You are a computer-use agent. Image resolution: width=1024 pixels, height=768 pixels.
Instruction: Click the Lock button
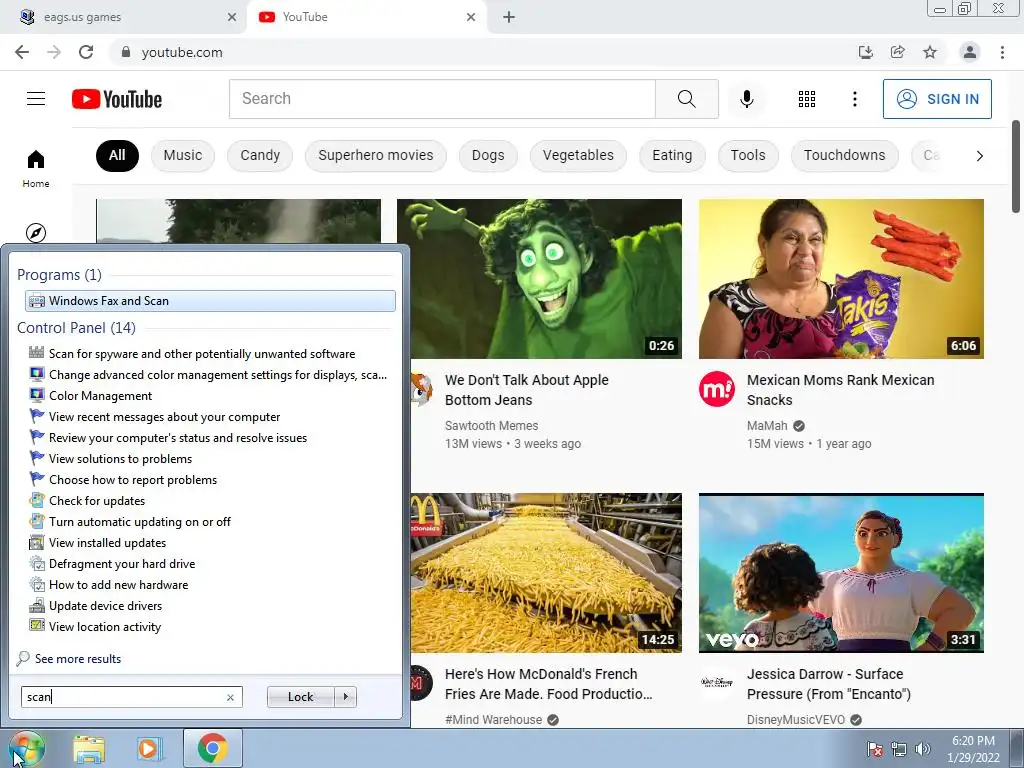(300, 697)
